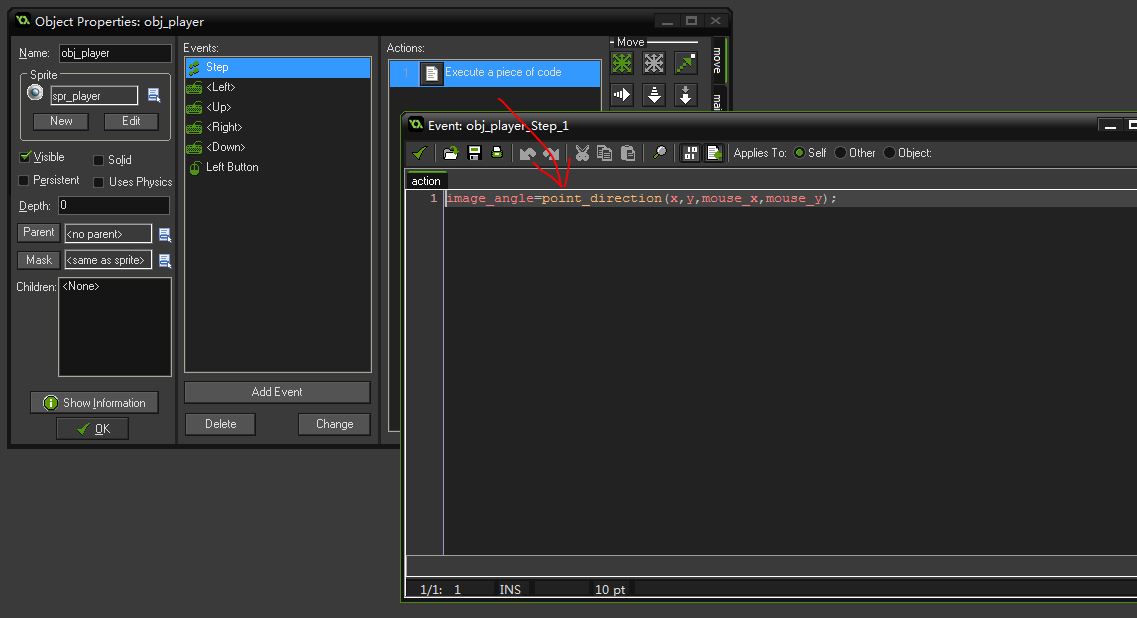Image resolution: width=1137 pixels, height=618 pixels.
Task: Select the Step event
Action: pyautogui.click(x=278, y=67)
